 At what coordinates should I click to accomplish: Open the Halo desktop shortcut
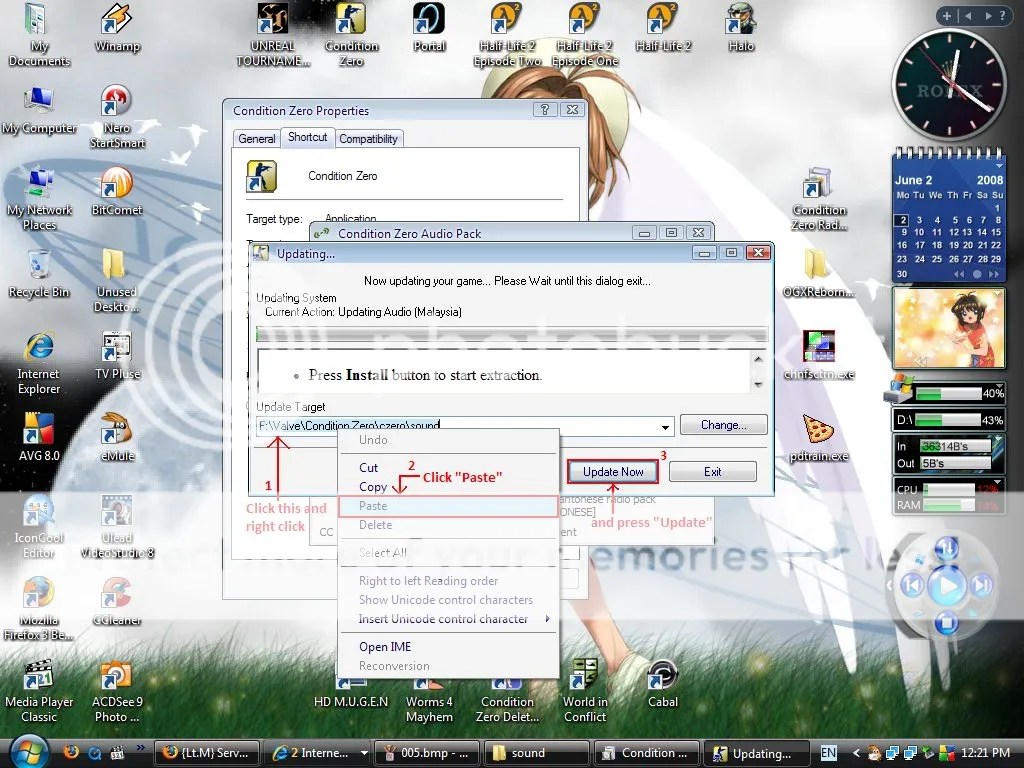pyautogui.click(x=741, y=27)
